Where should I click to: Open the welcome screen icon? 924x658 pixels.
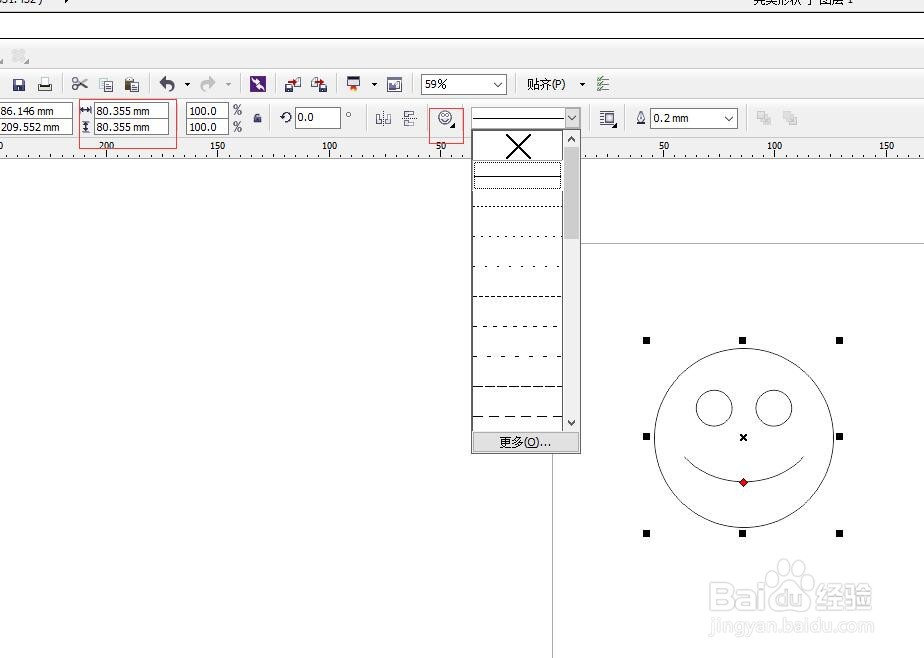click(394, 85)
